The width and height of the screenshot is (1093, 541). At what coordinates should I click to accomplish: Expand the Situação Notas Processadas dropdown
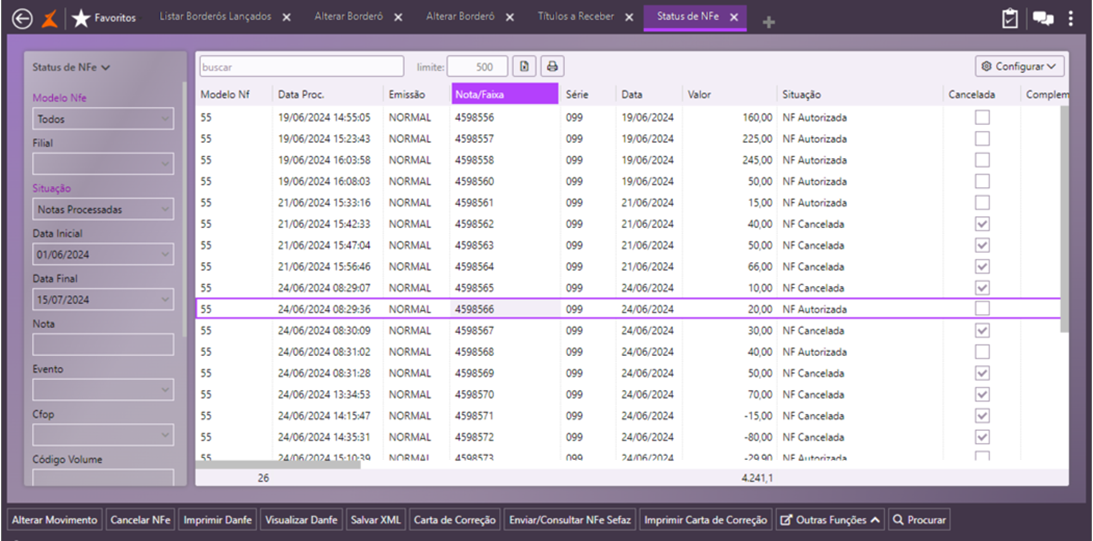103,210
